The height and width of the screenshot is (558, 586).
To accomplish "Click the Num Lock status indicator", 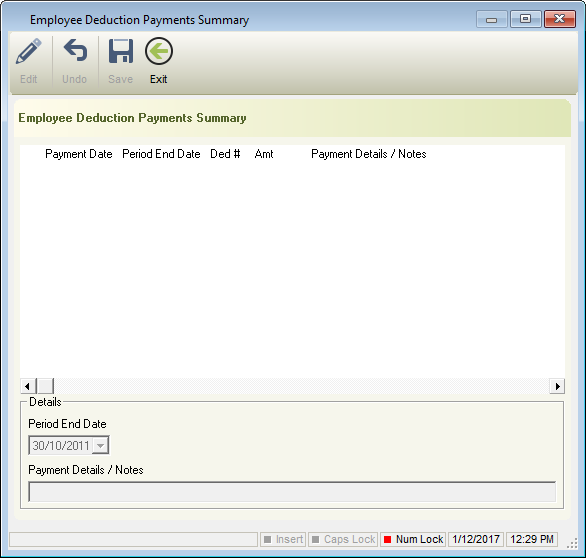I will pos(413,539).
